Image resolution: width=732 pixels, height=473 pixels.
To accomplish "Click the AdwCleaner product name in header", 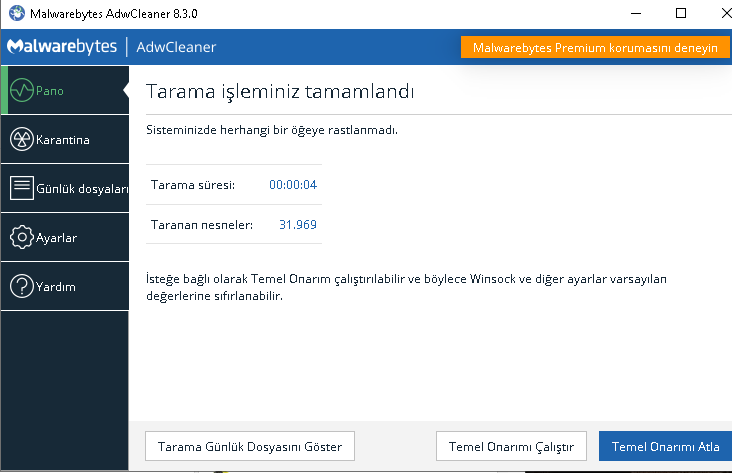I will tap(176, 47).
